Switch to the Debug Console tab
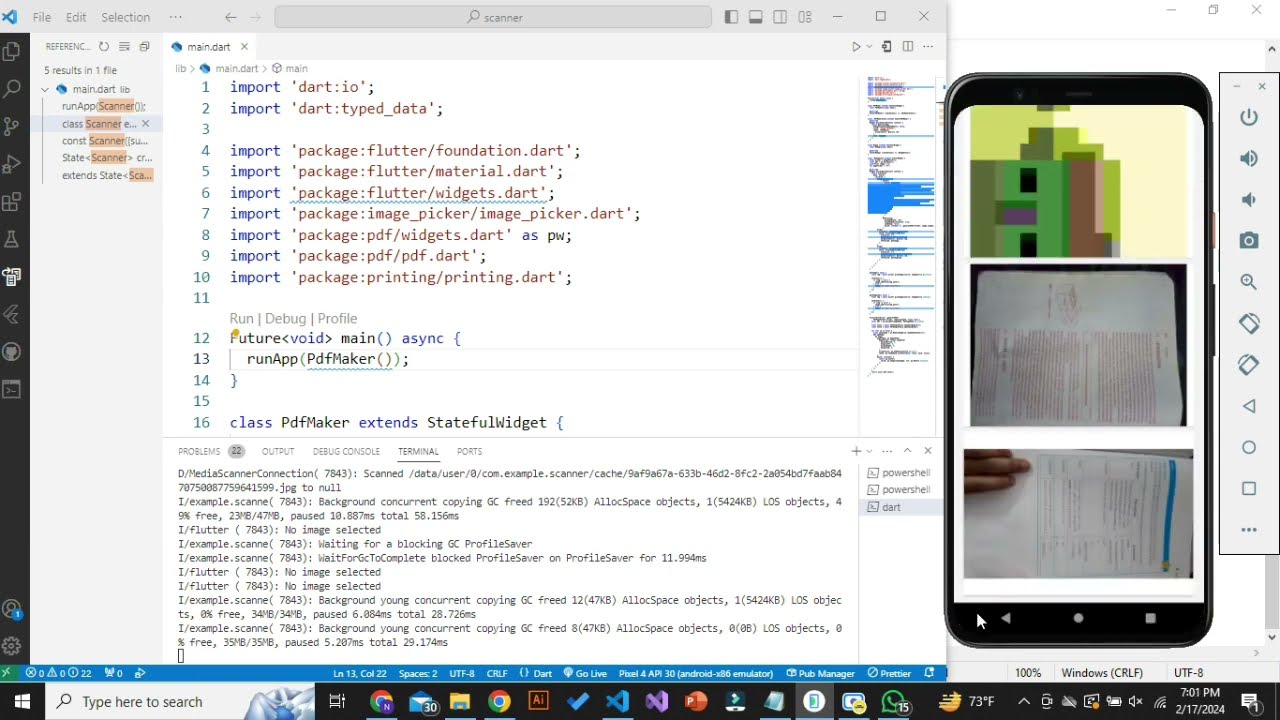Screen dimensions: 1280x720 (346, 452)
